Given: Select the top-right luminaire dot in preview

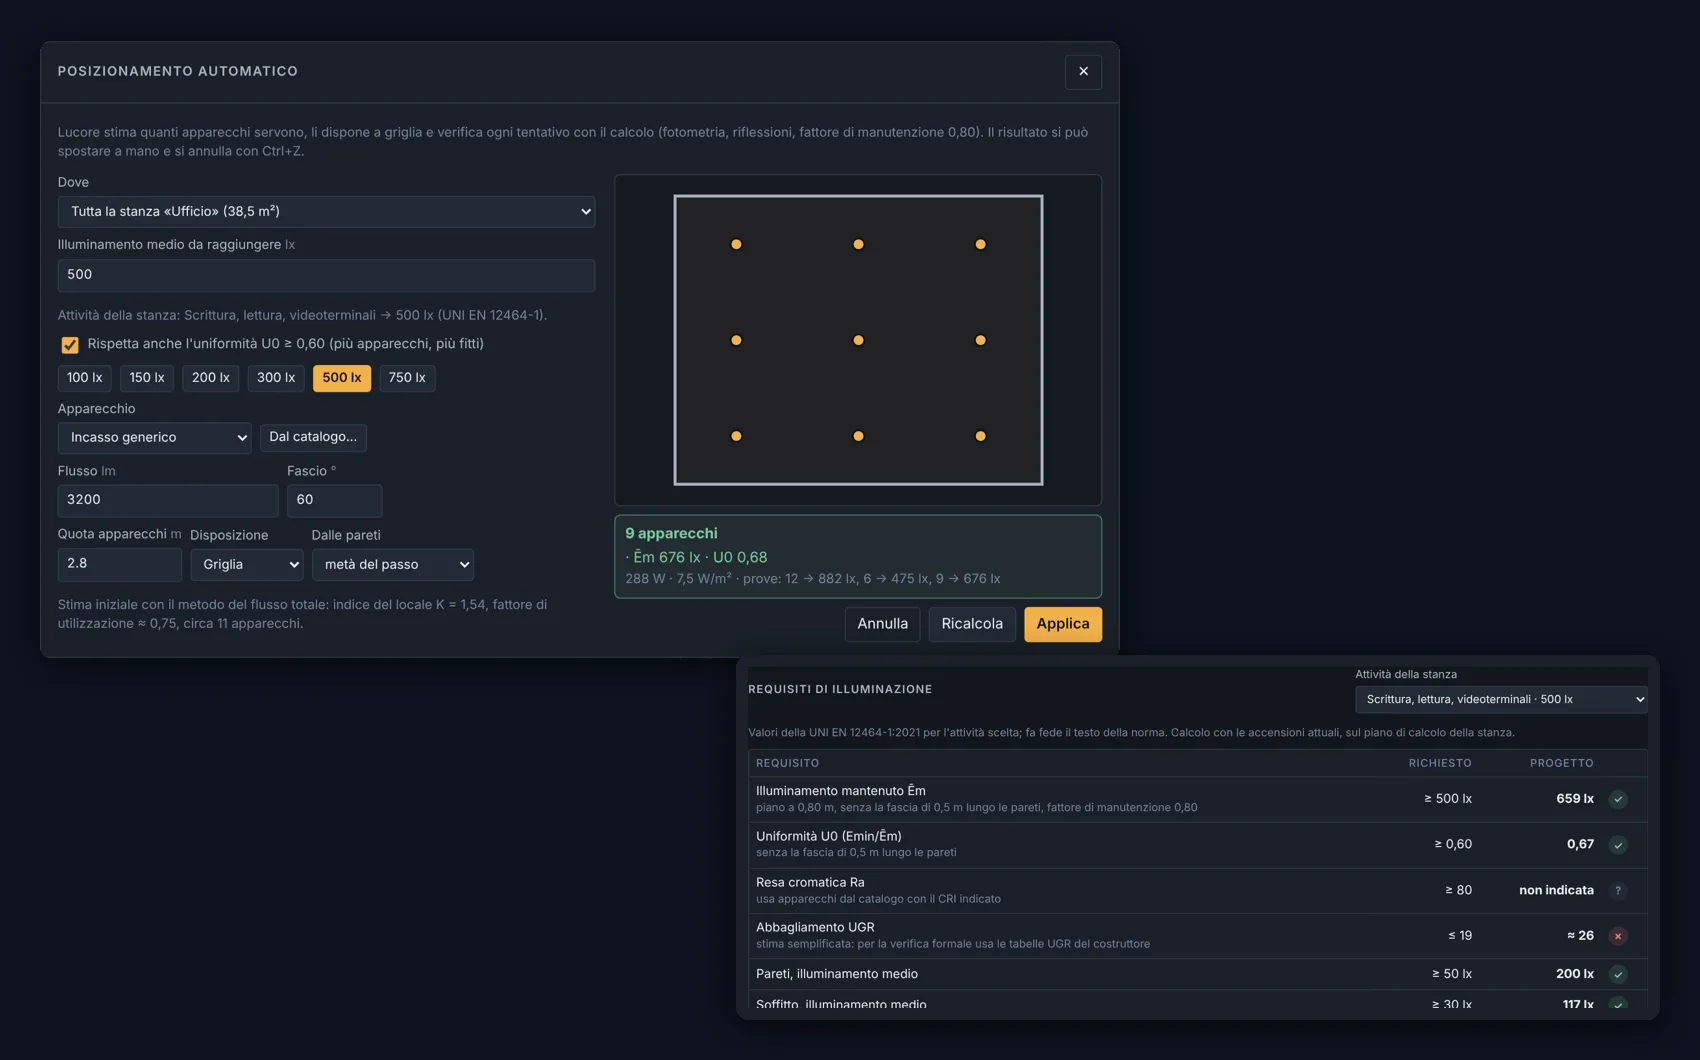Looking at the screenshot, I should click(x=980, y=244).
